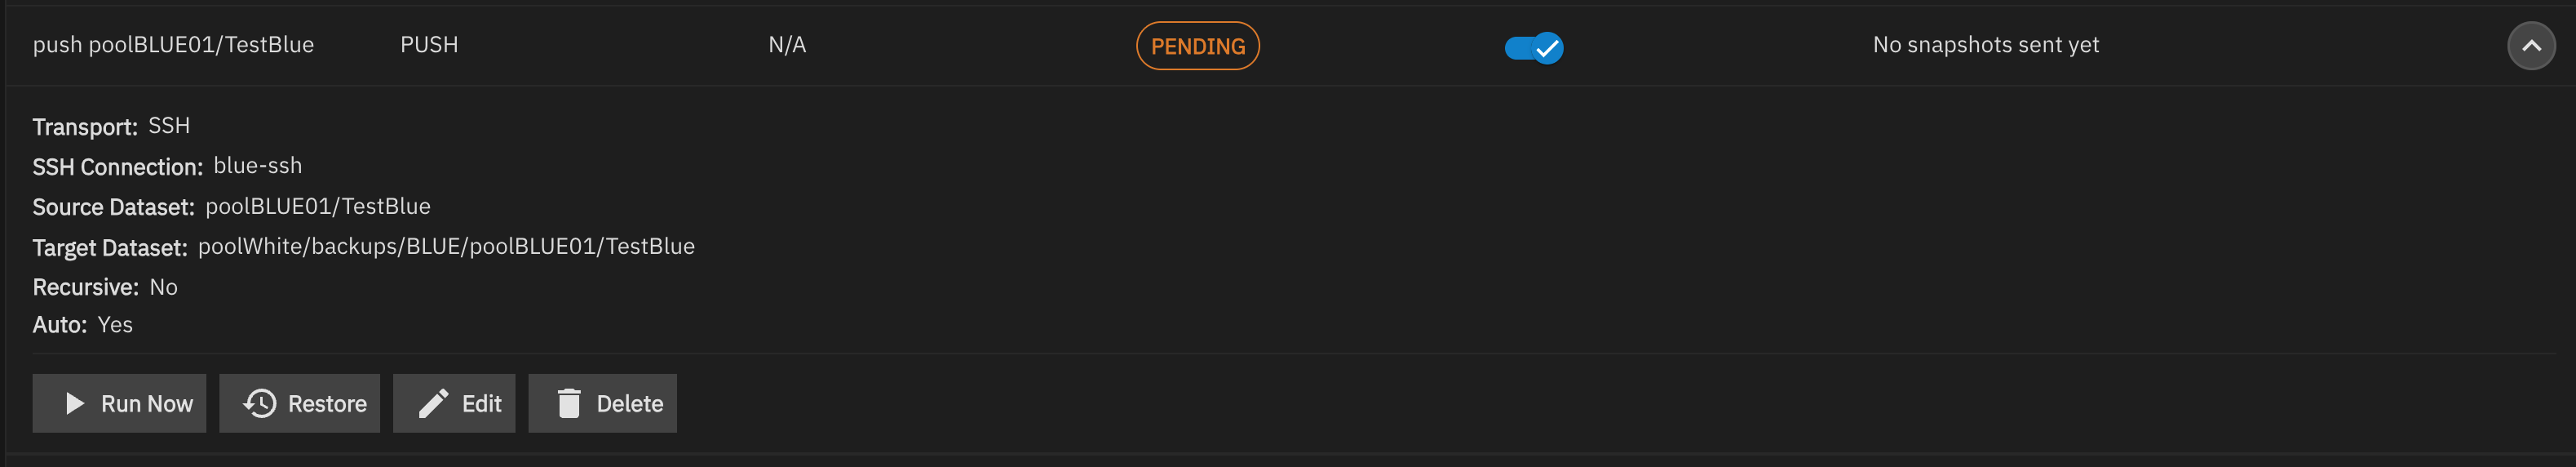Click the Recursive No value
This screenshot has width=2576, height=467.
tap(163, 287)
